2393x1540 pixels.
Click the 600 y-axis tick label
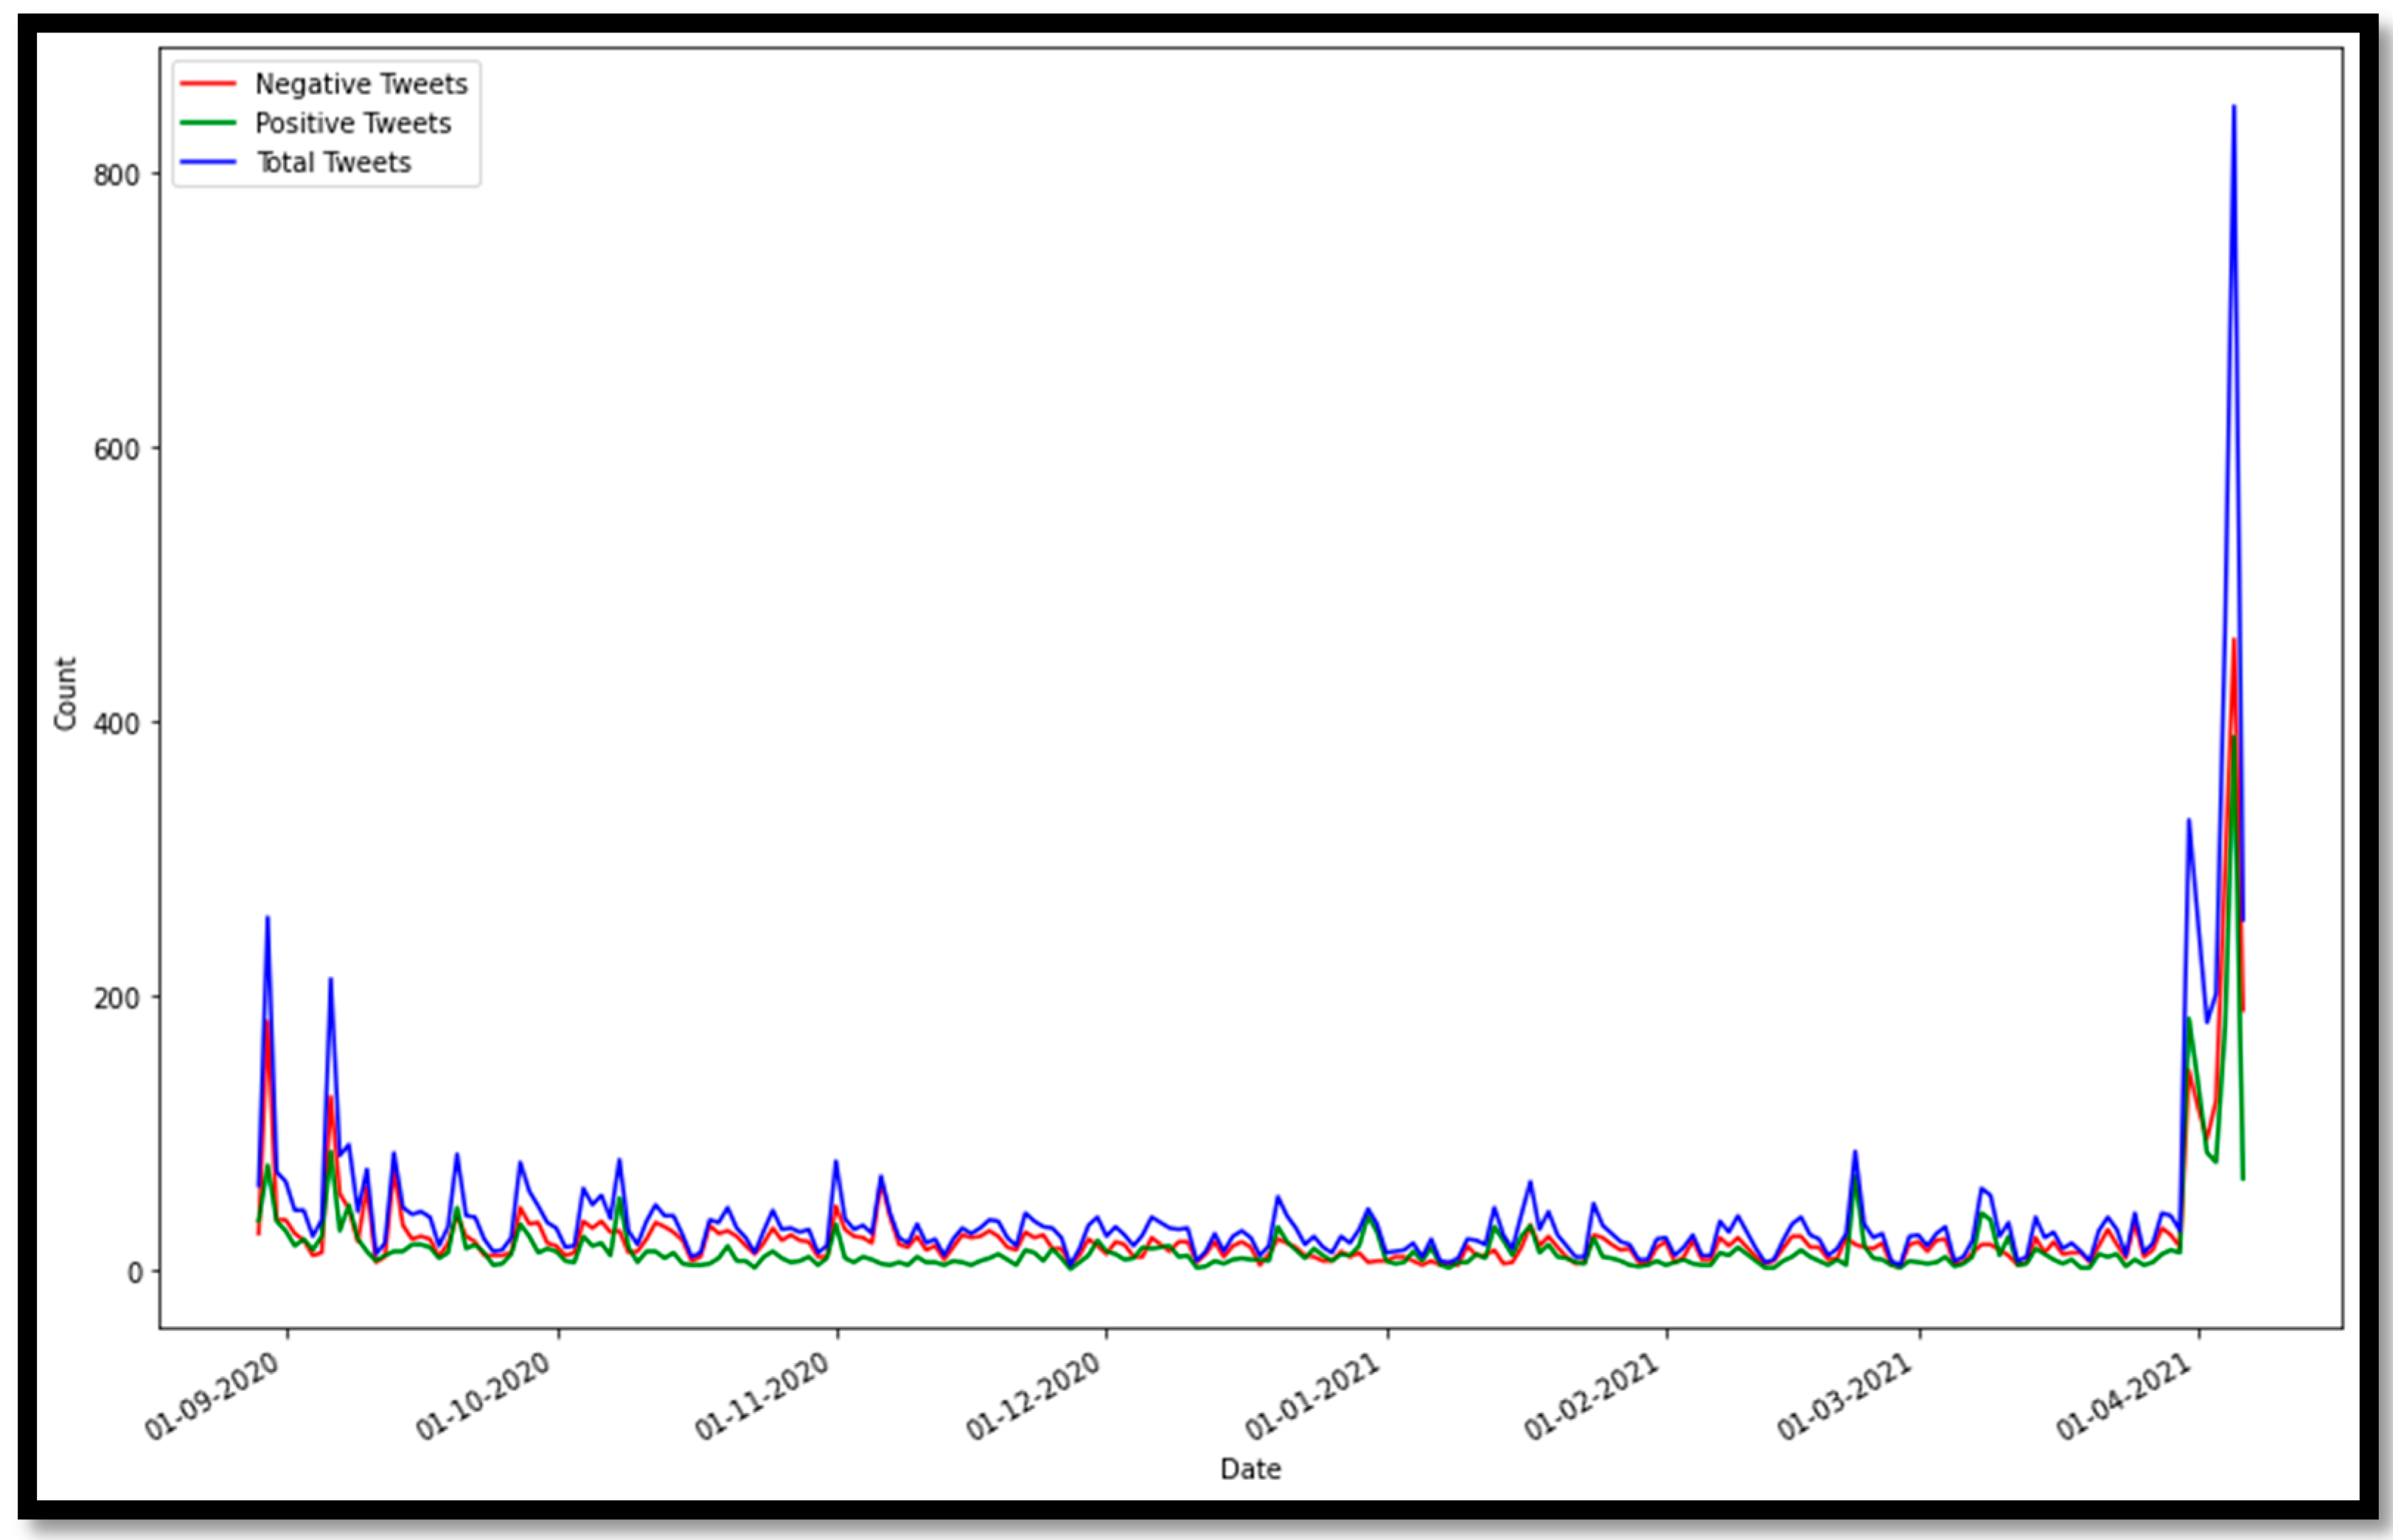116,450
